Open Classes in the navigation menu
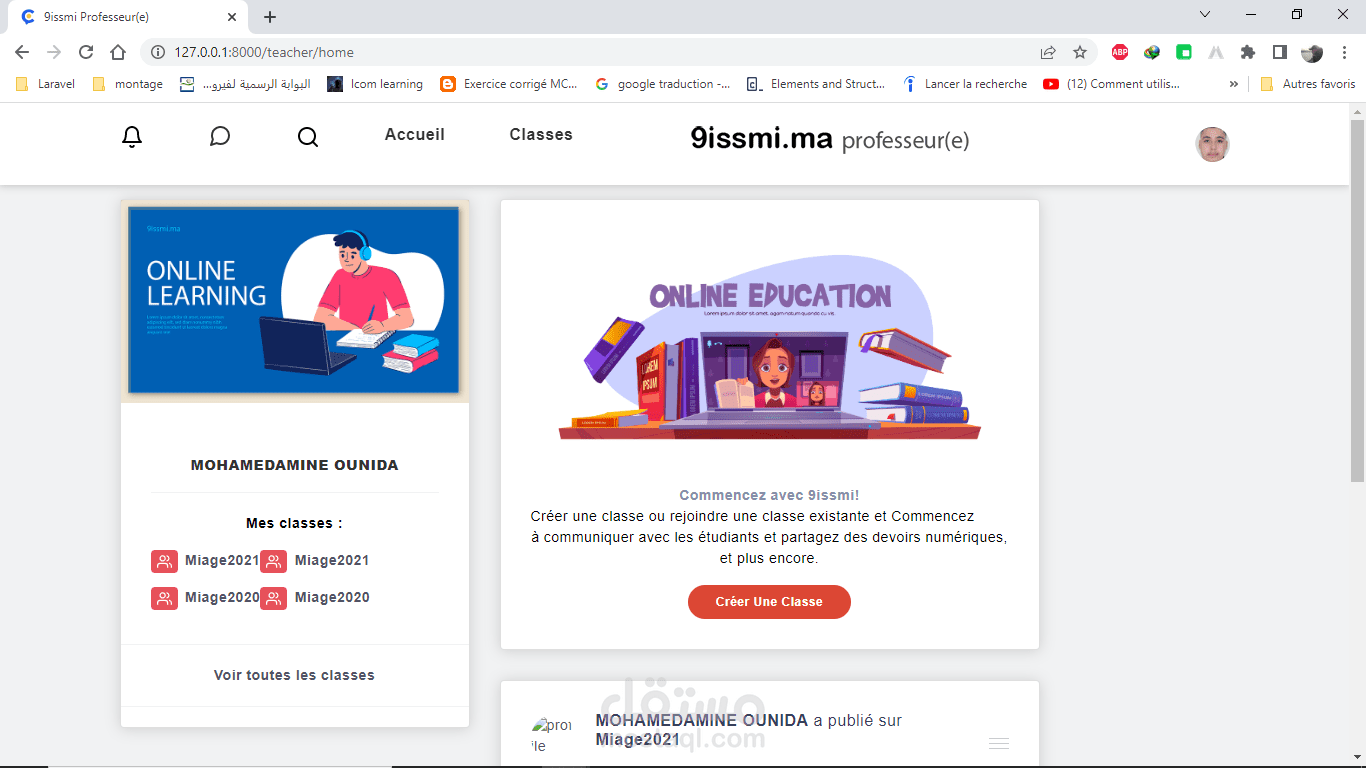The width and height of the screenshot is (1366, 768). 541,135
